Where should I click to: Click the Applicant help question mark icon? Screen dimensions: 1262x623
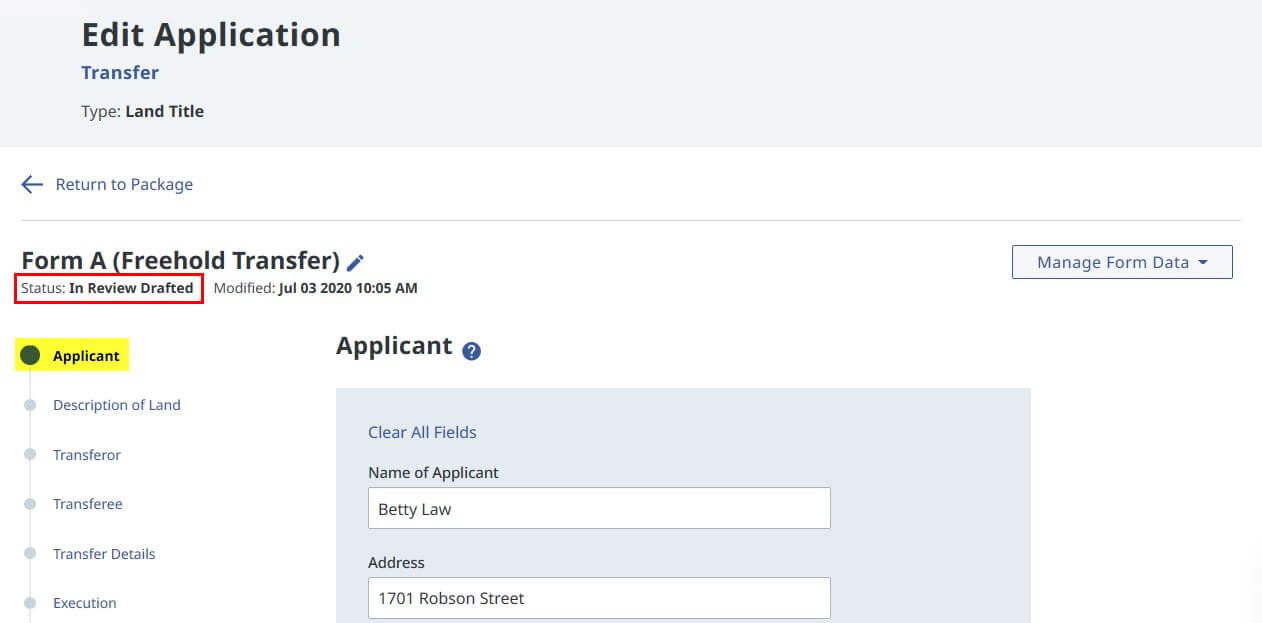pyautogui.click(x=472, y=351)
